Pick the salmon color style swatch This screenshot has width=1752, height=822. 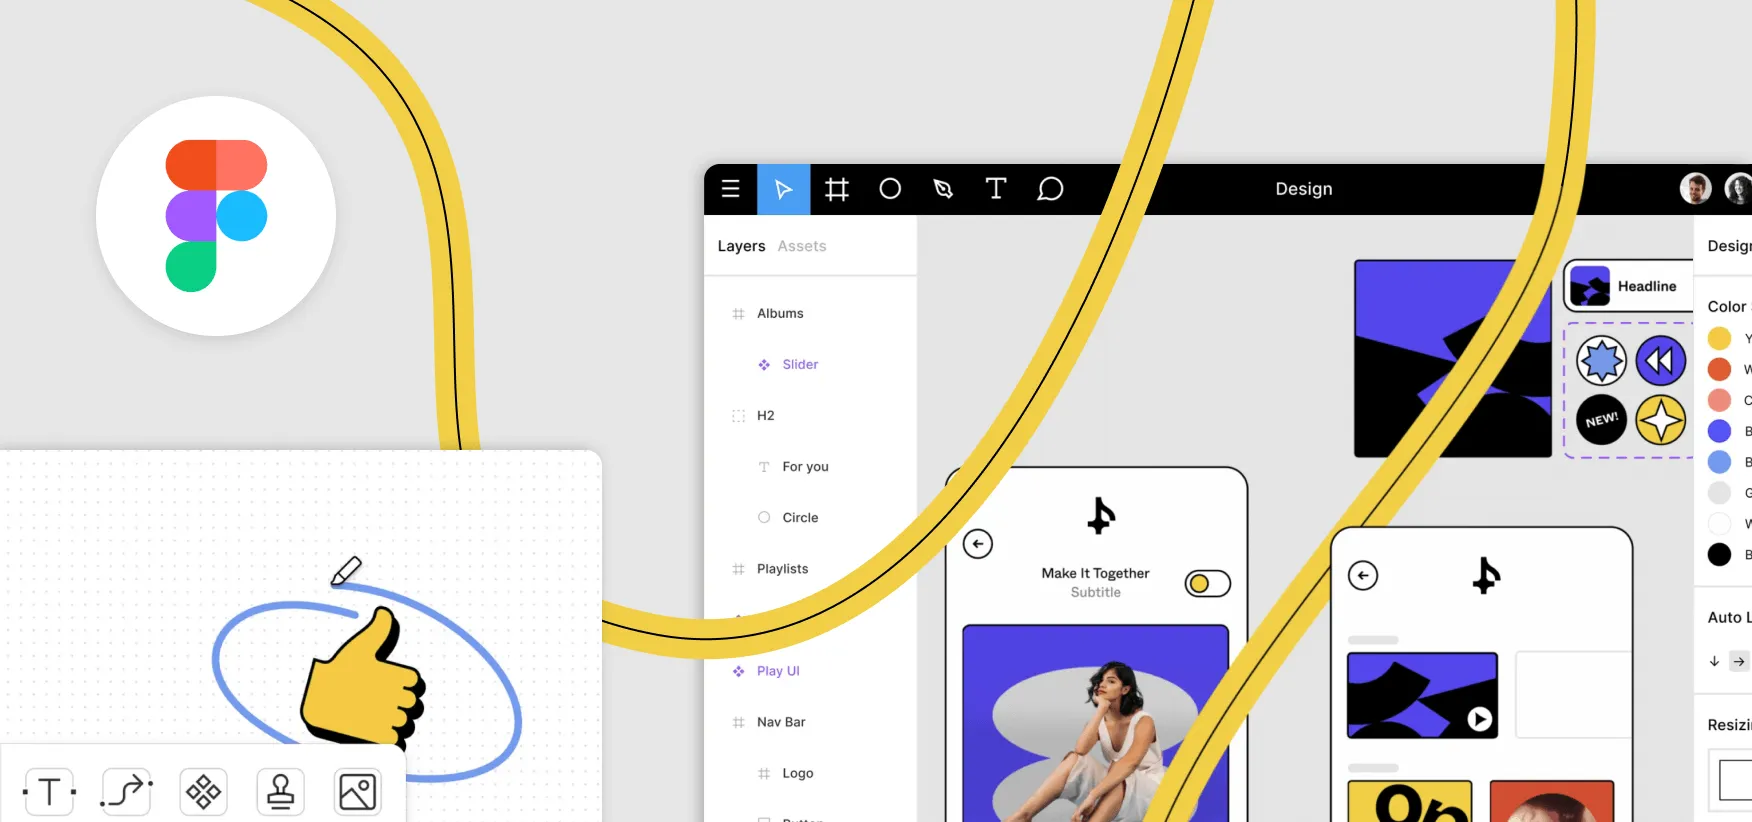point(1719,400)
